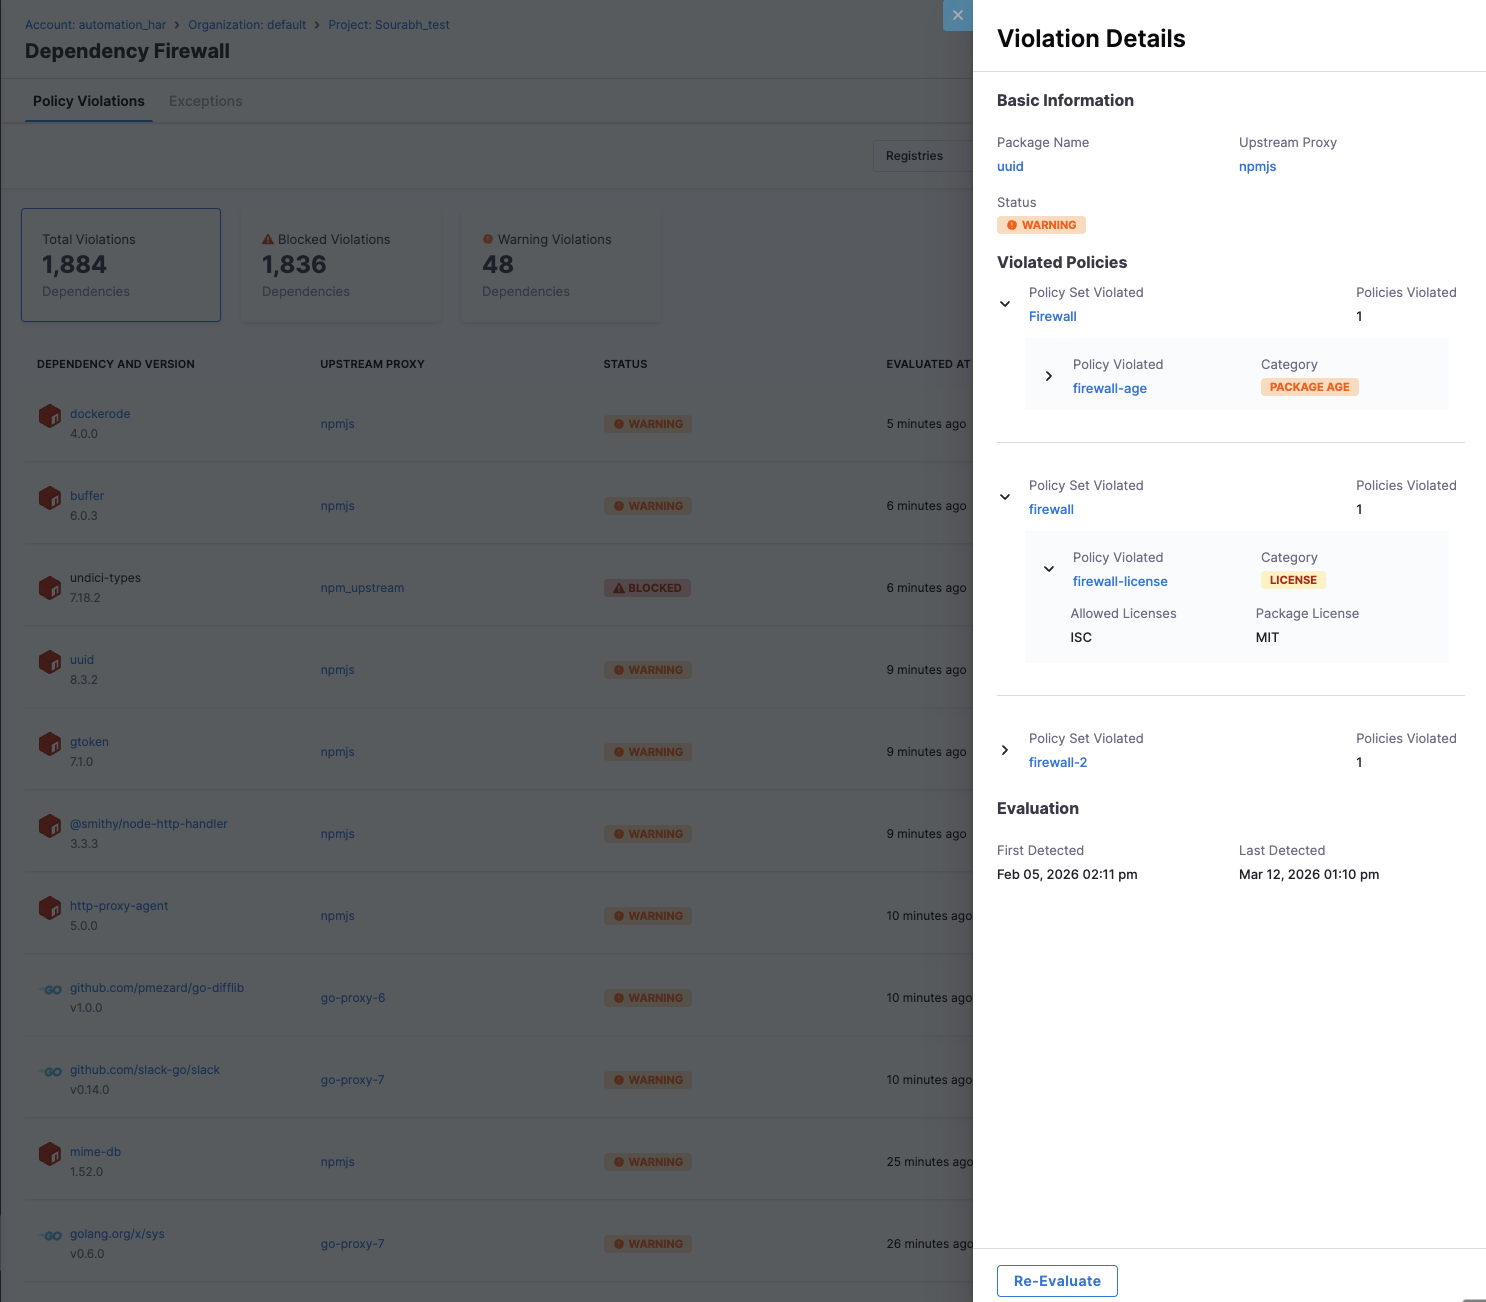Collapse the Firewall policy set section
The height and width of the screenshot is (1302, 1486).
[x=1004, y=303]
